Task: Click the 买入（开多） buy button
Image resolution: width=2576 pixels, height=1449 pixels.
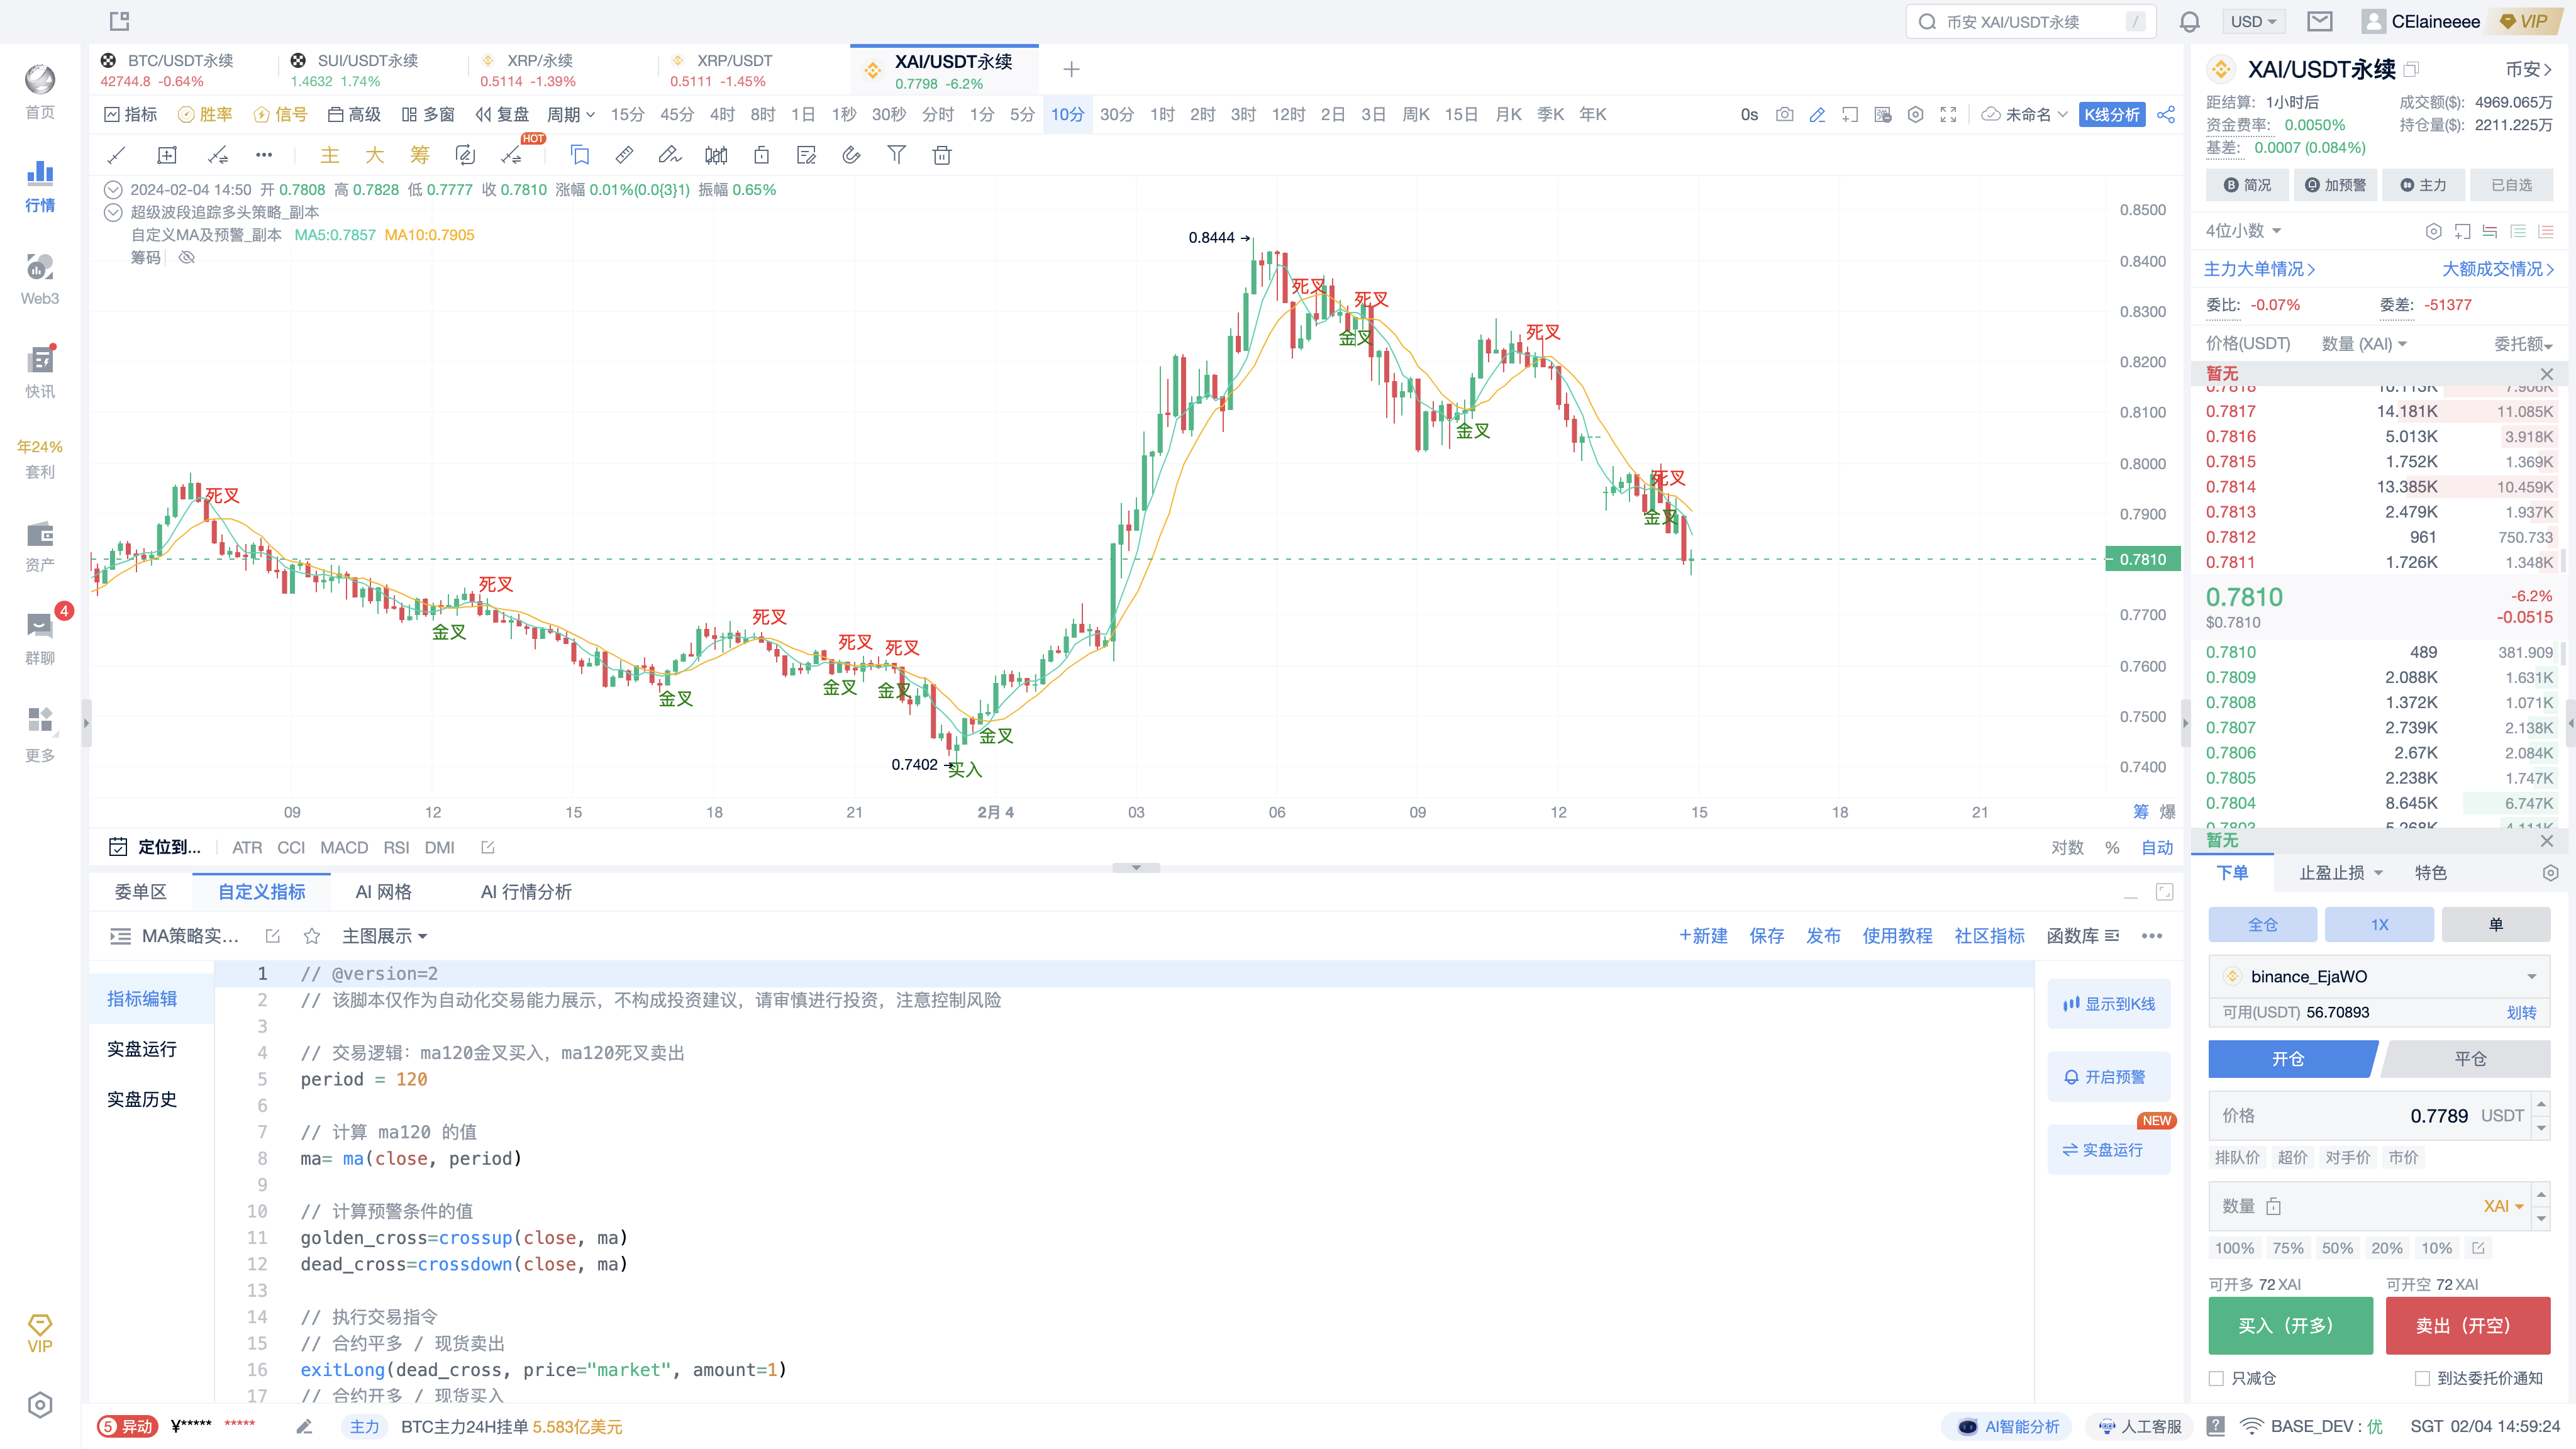Action: (2291, 1326)
